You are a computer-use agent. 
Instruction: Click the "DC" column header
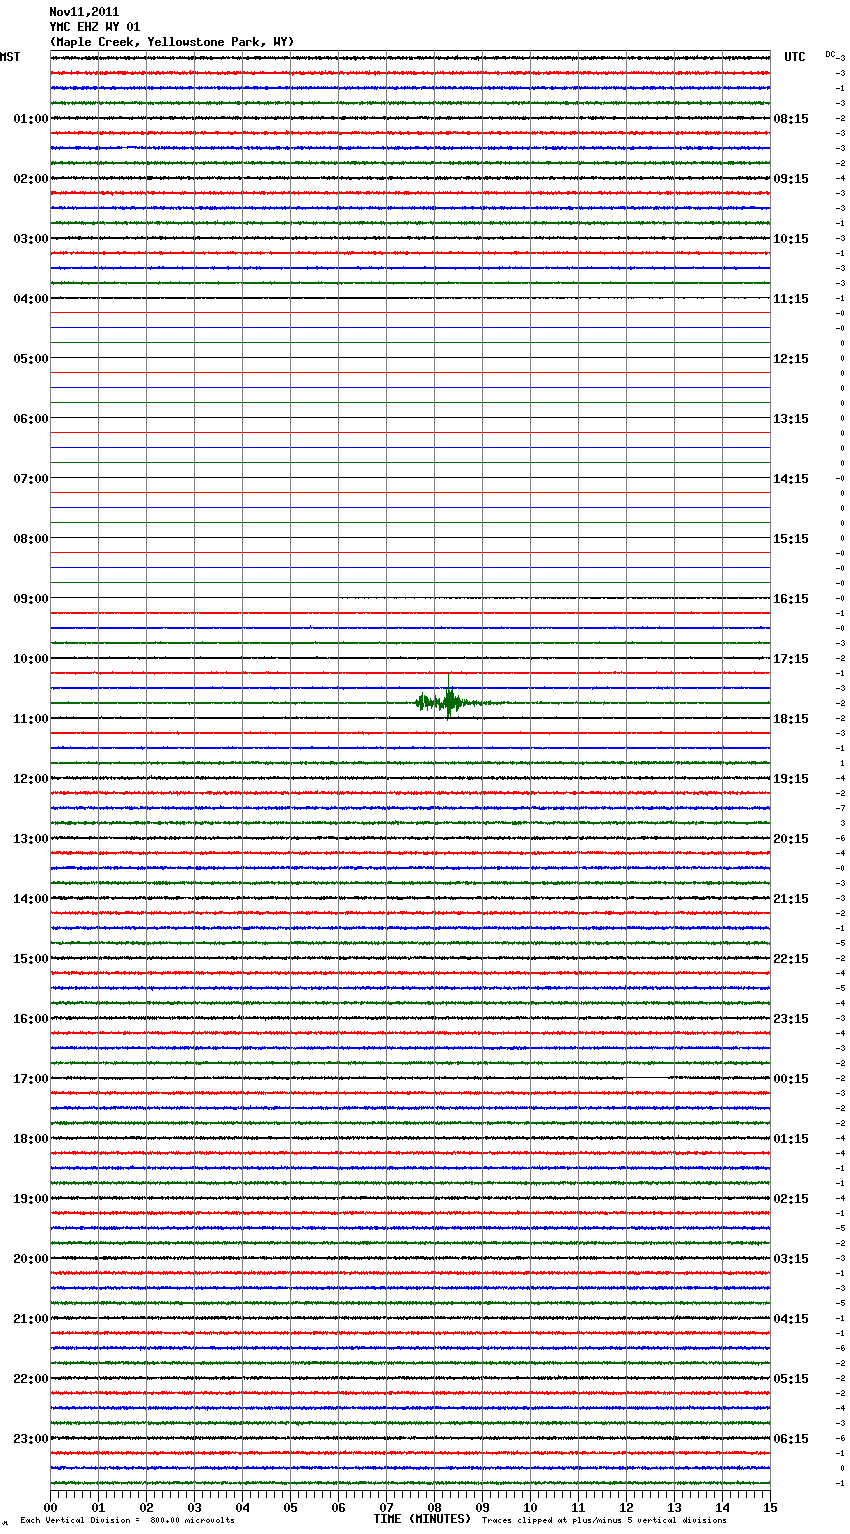point(830,54)
